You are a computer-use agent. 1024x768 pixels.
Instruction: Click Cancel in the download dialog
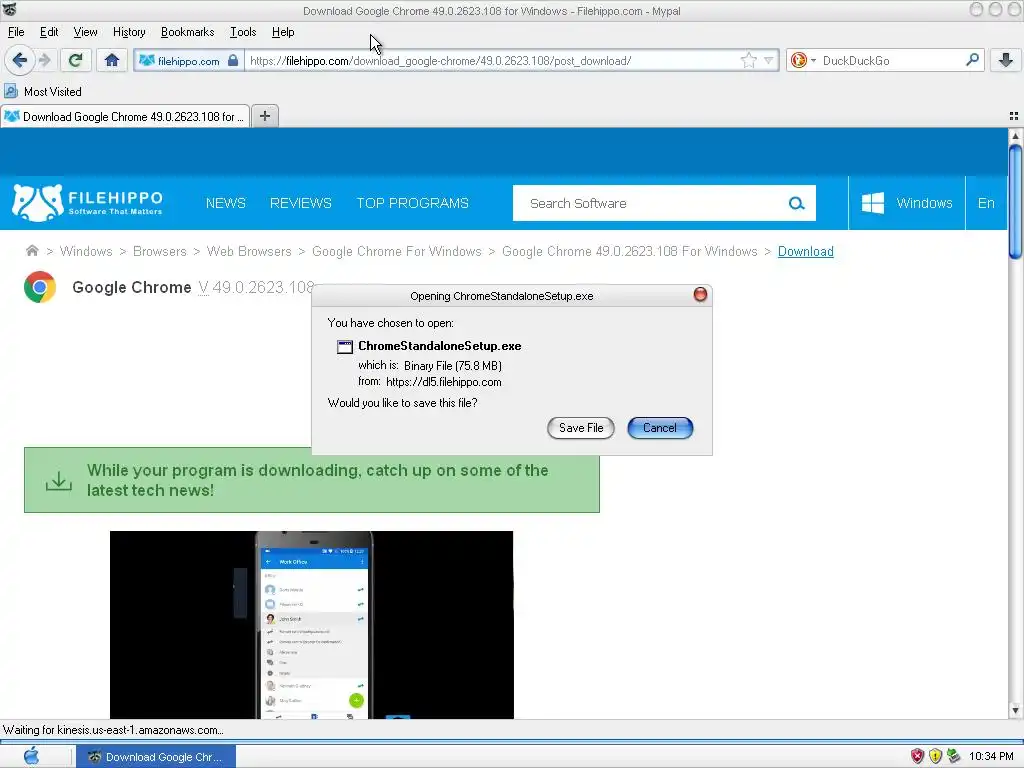click(x=660, y=428)
